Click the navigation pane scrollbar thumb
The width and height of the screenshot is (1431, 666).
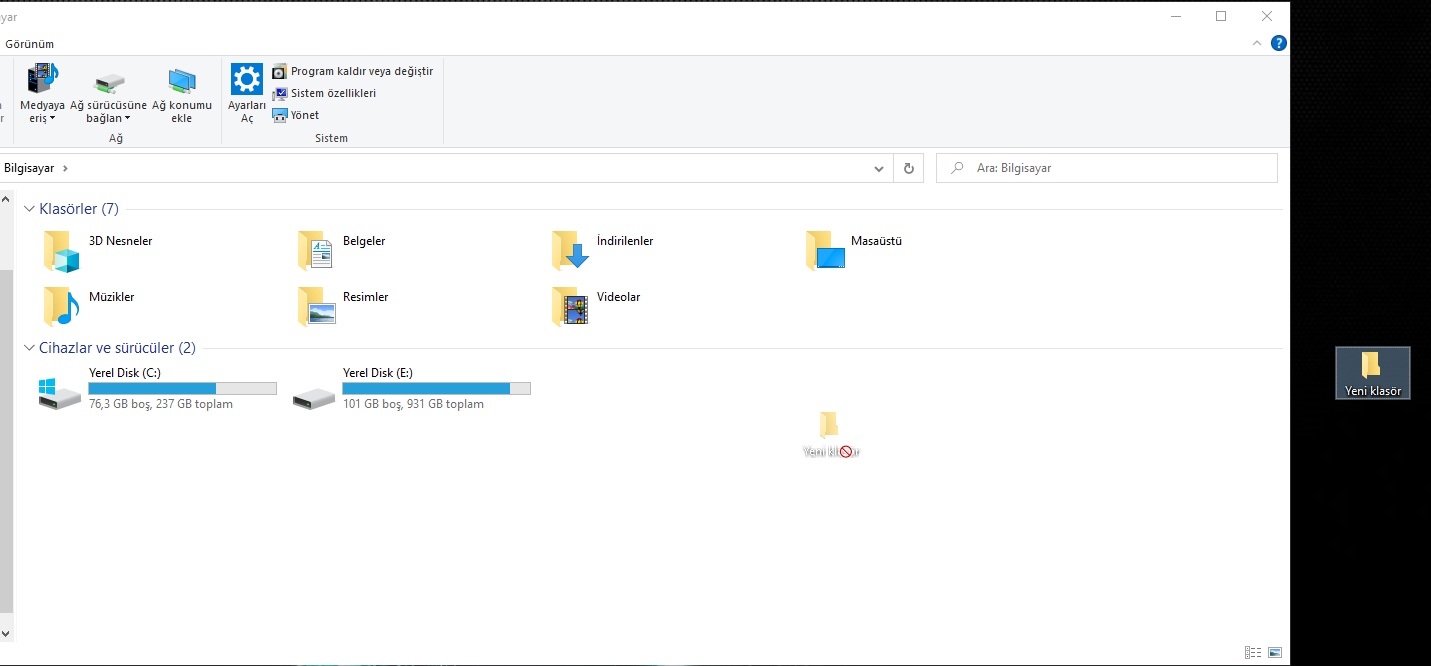(x=6, y=441)
